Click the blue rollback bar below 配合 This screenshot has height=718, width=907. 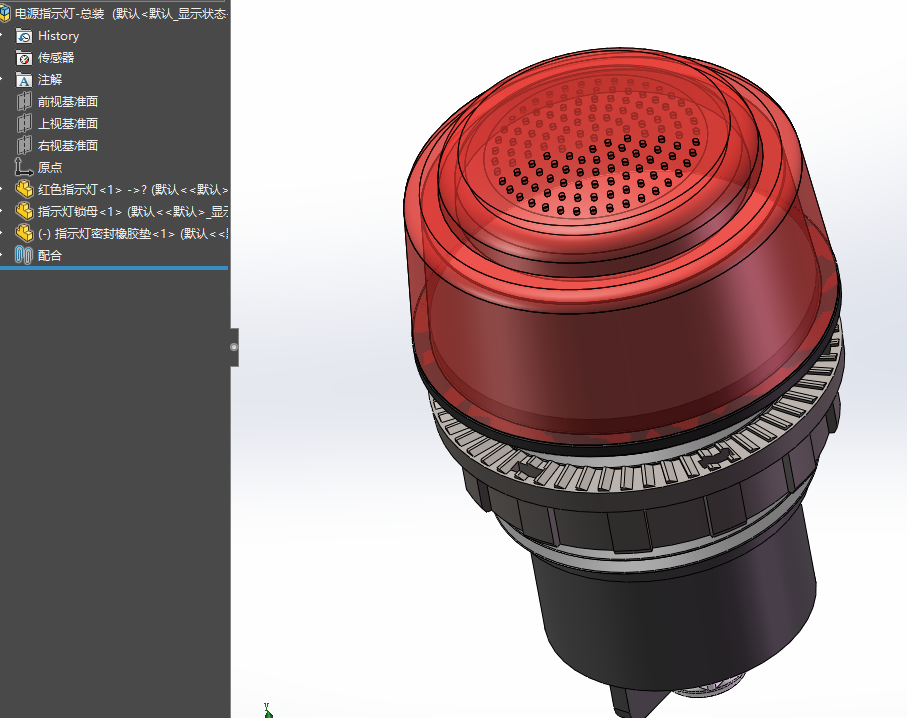[114, 268]
